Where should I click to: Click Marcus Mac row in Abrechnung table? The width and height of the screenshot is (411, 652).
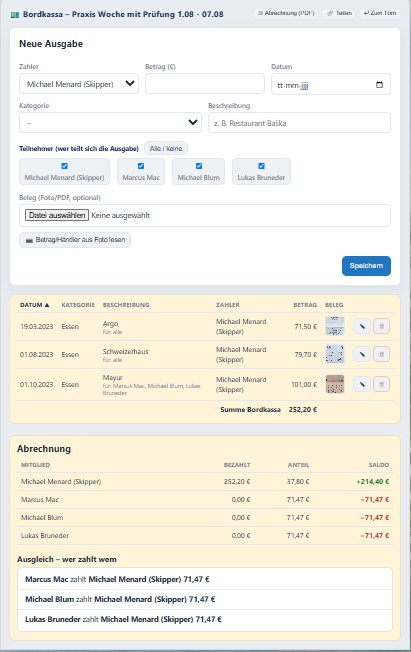(x=205, y=499)
